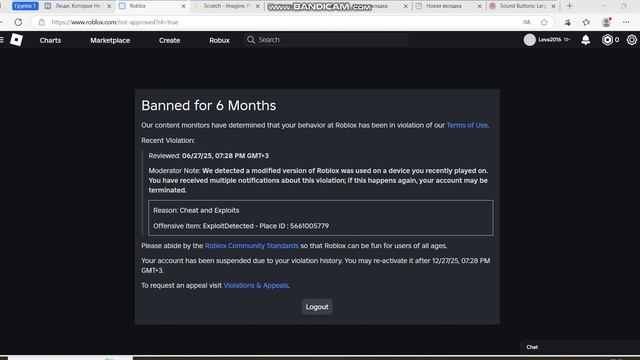
Task: Open the Marketplace page
Action: 110,40
